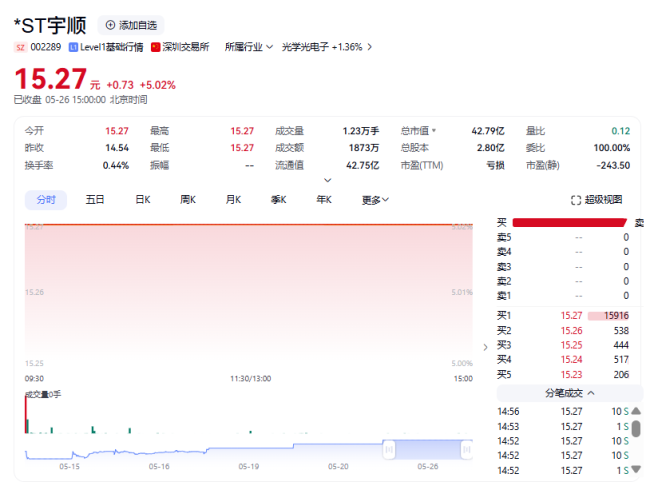
Task: Click the trades list vertical scrollbar
Action: click(x=636, y=429)
